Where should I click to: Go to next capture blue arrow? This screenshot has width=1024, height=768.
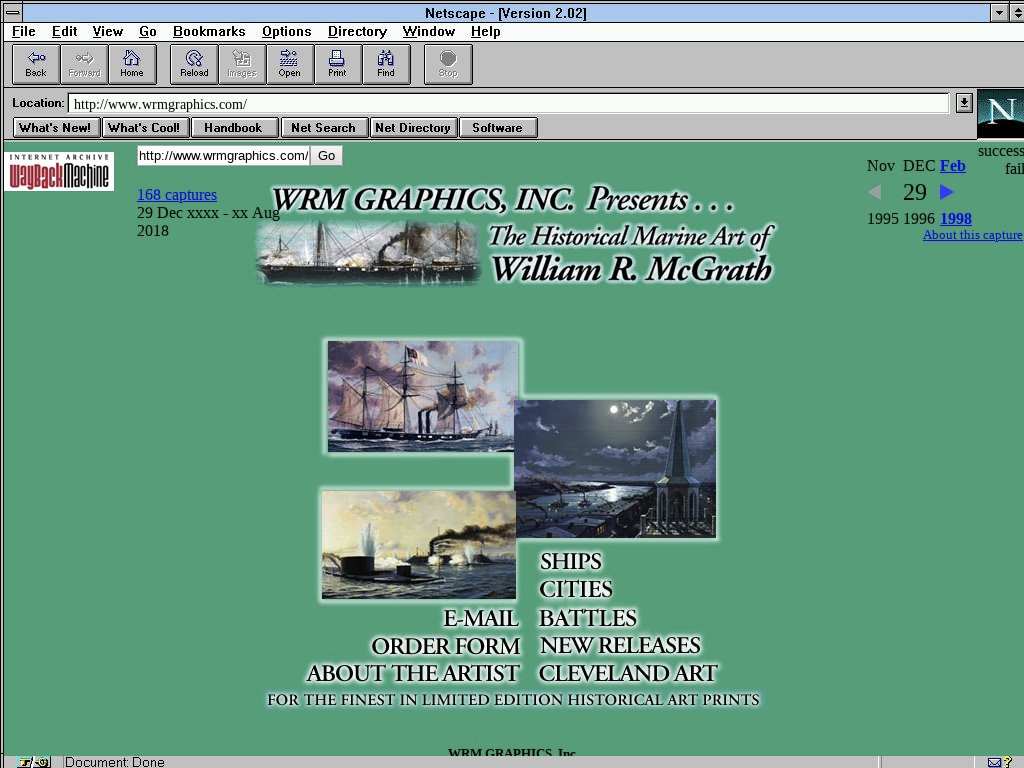click(x=946, y=192)
